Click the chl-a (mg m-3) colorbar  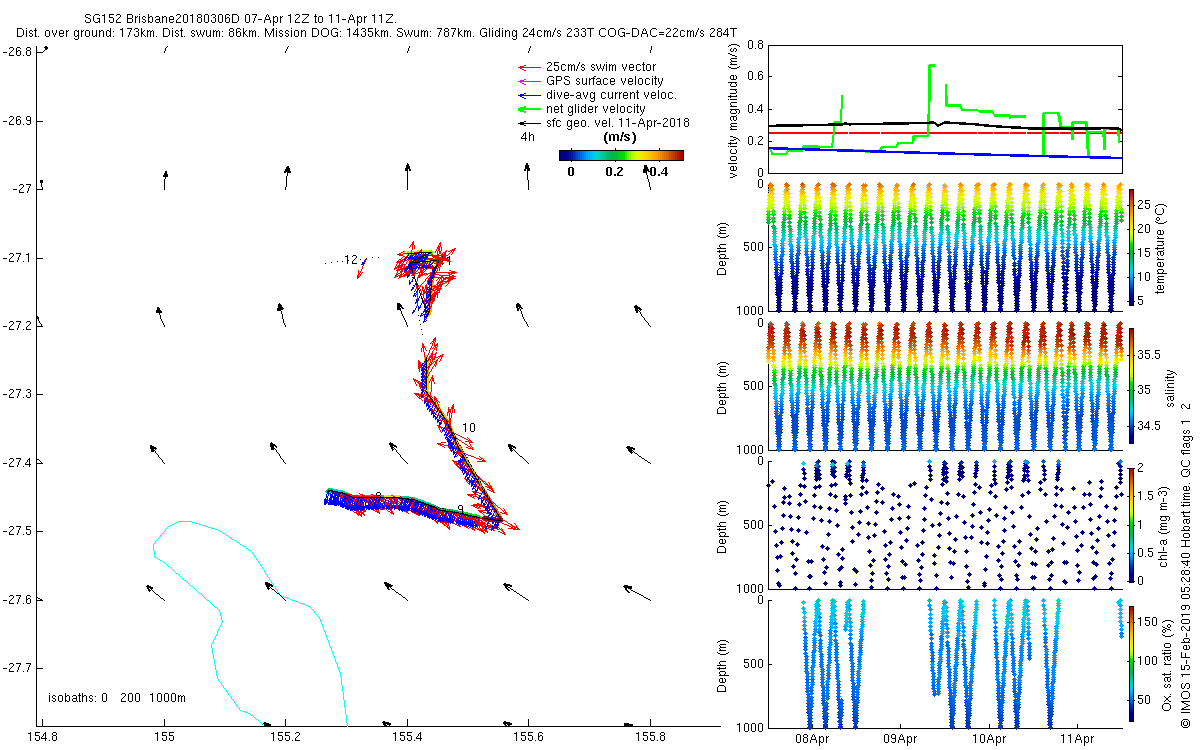[1132, 524]
